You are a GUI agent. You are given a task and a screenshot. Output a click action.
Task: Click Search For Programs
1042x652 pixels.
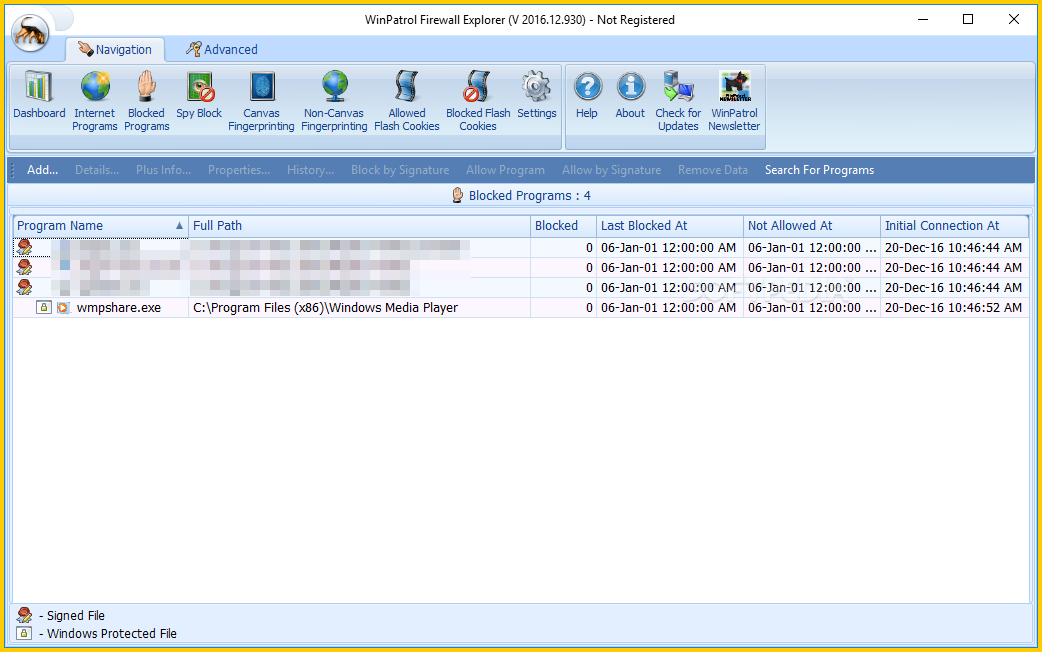click(x=819, y=170)
